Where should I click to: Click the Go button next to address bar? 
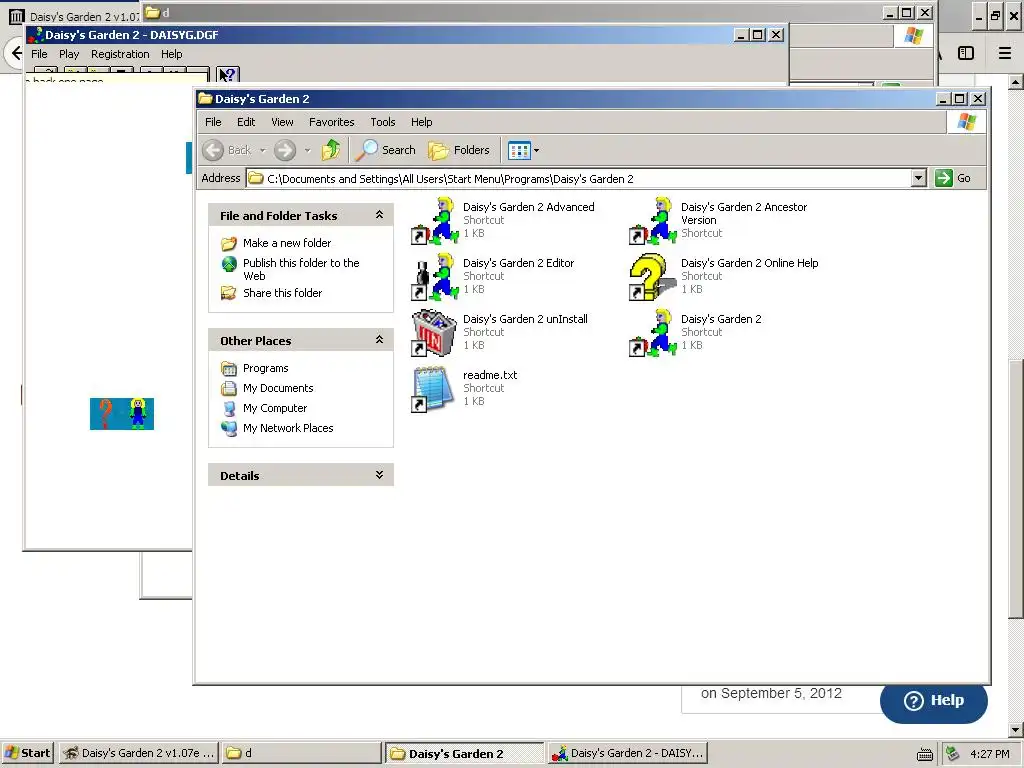click(x=953, y=178)
